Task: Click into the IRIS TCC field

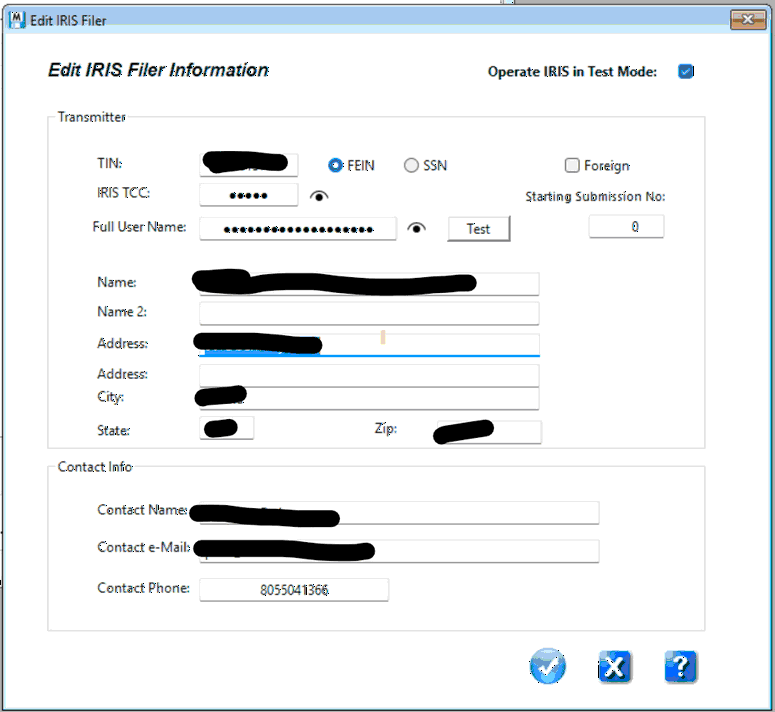Action: pyautogui.click(x=248, y=195)
